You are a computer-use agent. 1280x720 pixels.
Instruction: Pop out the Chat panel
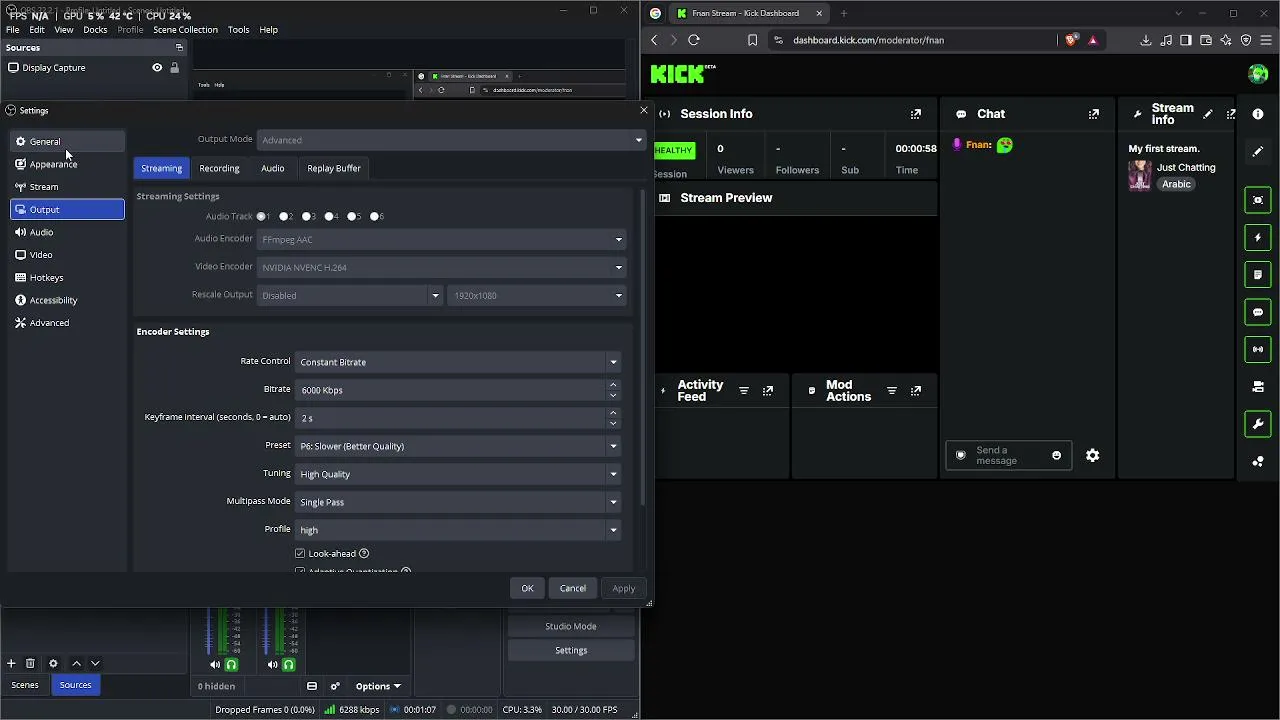click(1094, 114)
